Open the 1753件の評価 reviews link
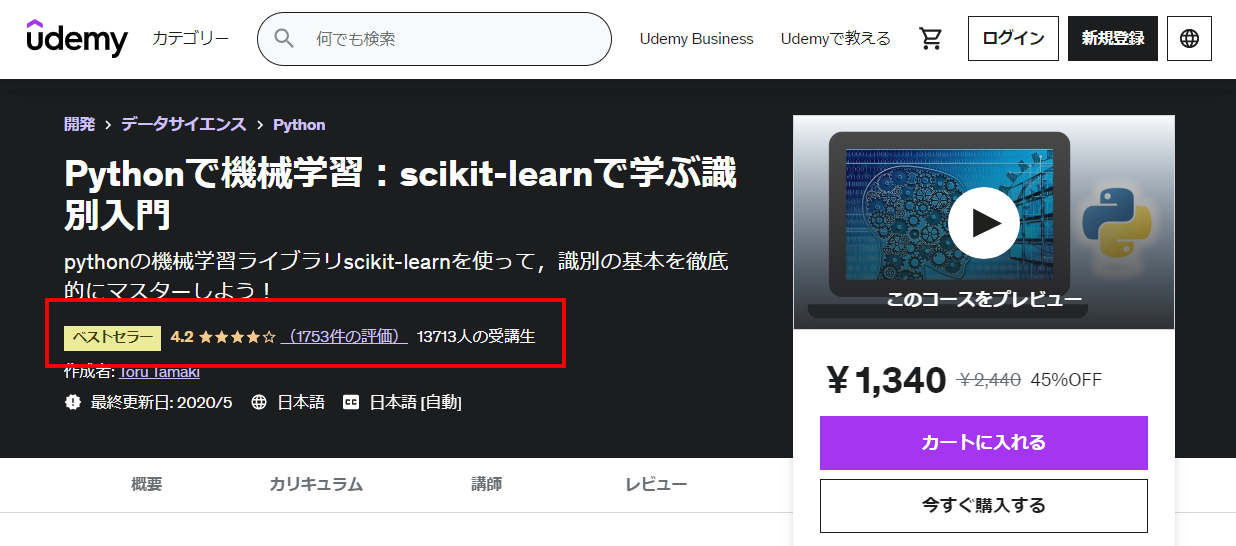1236x546 pixels. (345, 337)
